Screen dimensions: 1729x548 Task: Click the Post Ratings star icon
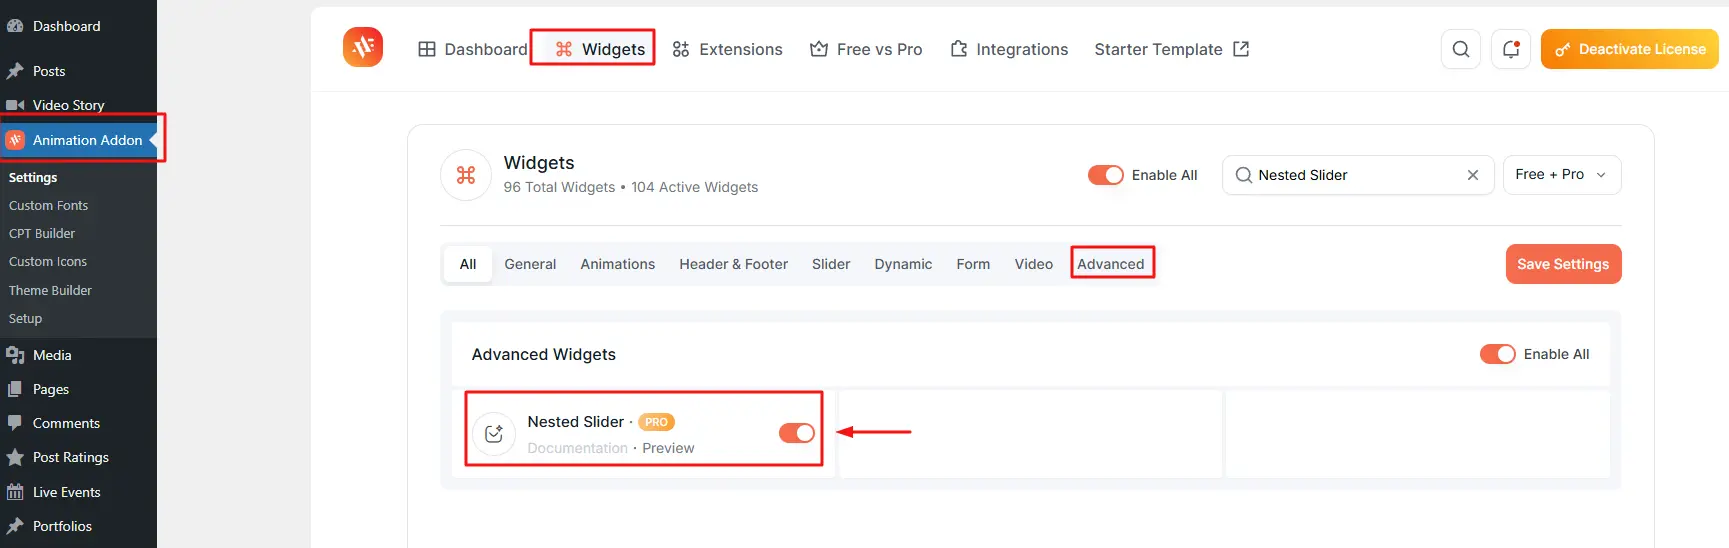[15, 457]
